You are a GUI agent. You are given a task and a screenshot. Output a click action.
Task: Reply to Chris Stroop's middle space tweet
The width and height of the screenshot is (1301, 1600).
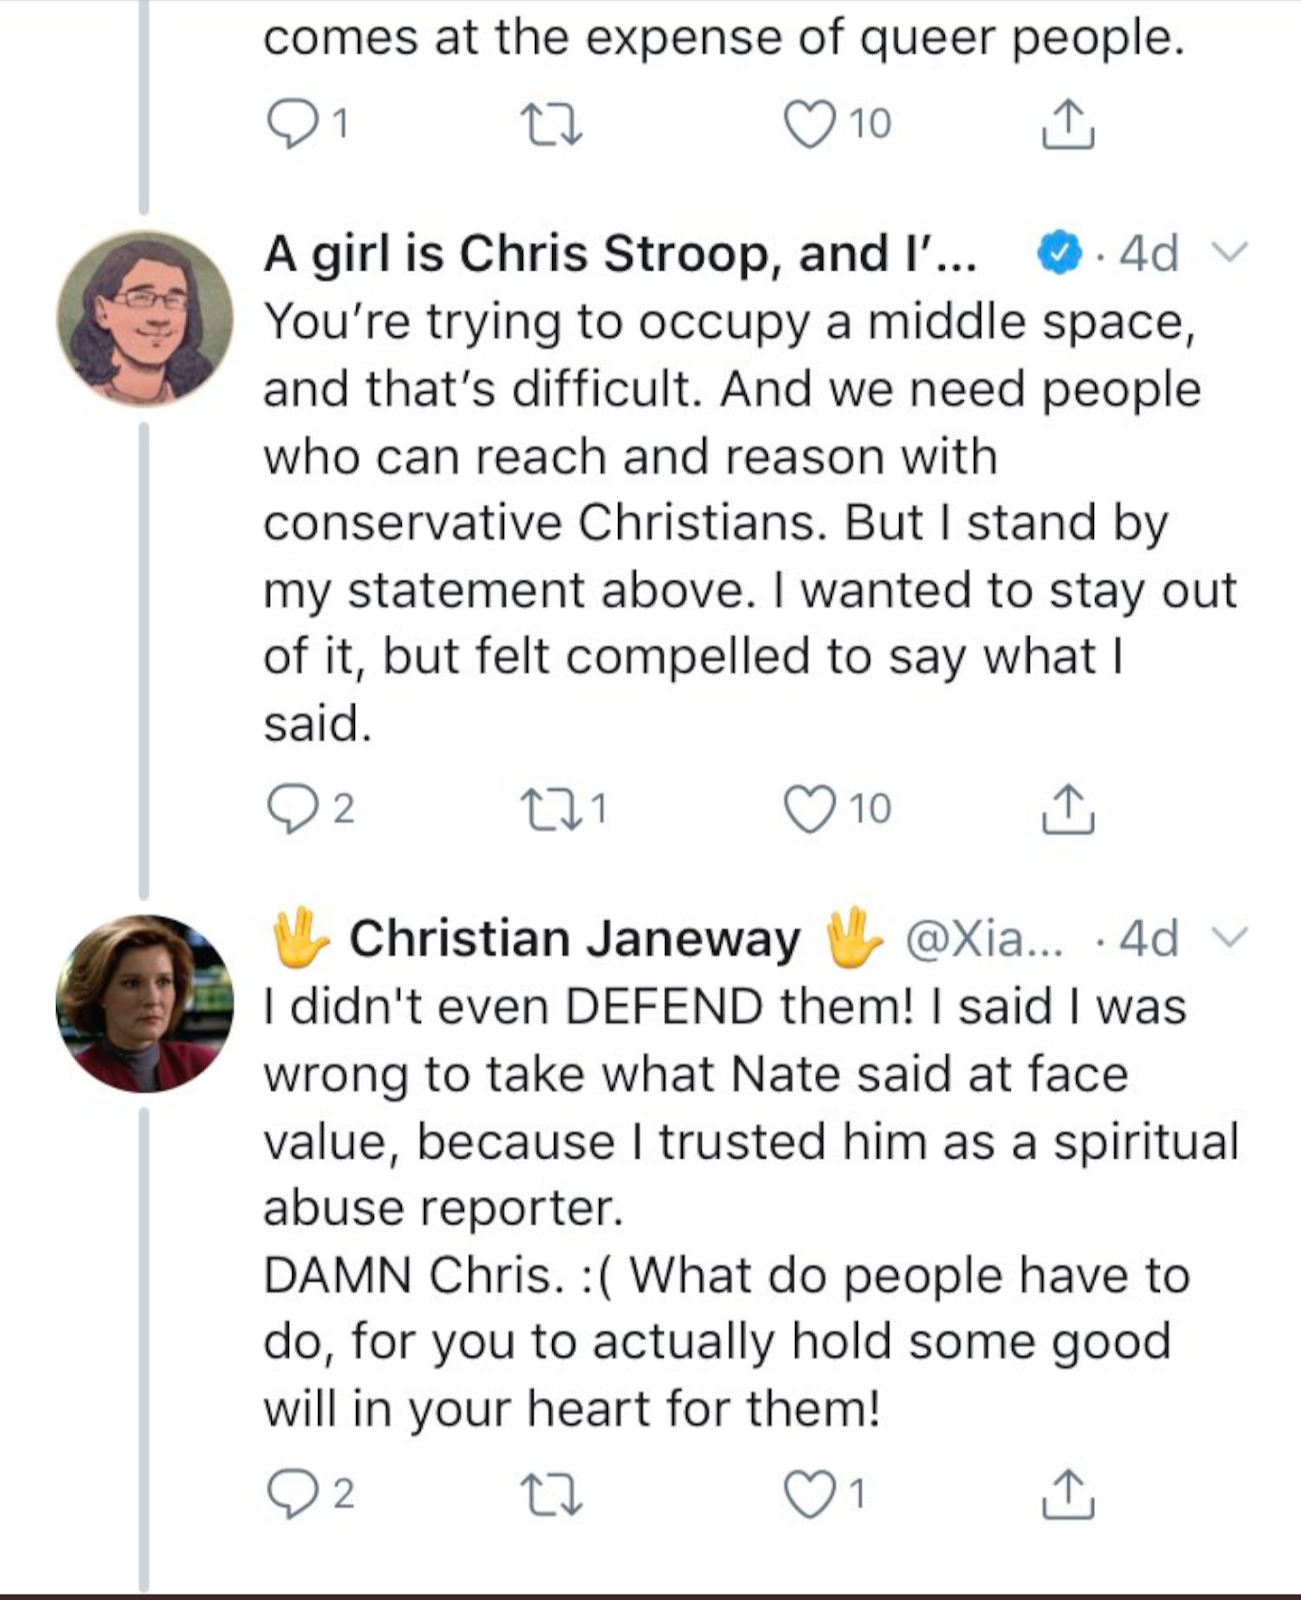[x=291, y=810]
